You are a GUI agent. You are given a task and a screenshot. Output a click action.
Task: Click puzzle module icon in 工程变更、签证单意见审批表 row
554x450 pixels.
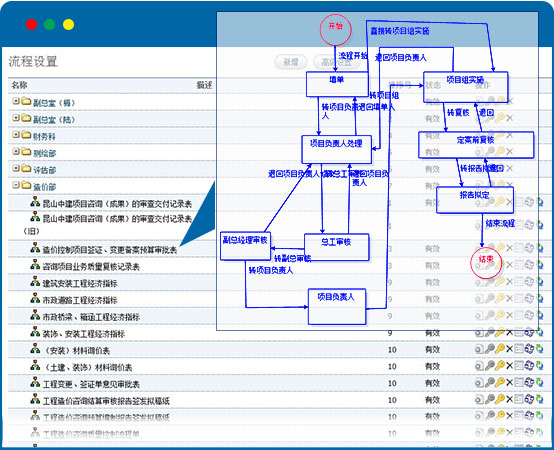(529, 383)
